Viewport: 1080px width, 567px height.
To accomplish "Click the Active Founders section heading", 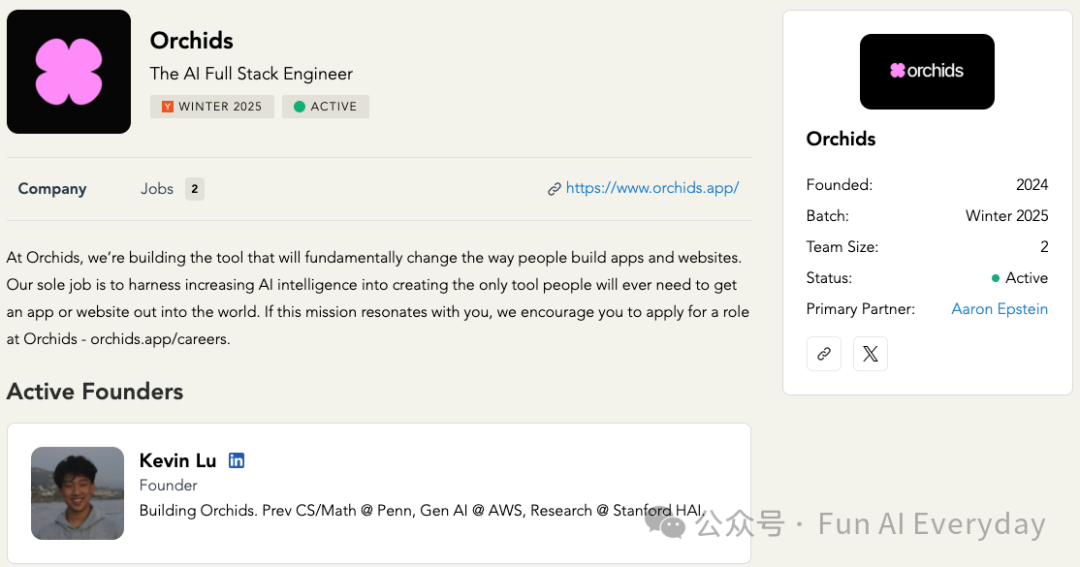I will tap(95, 391).
